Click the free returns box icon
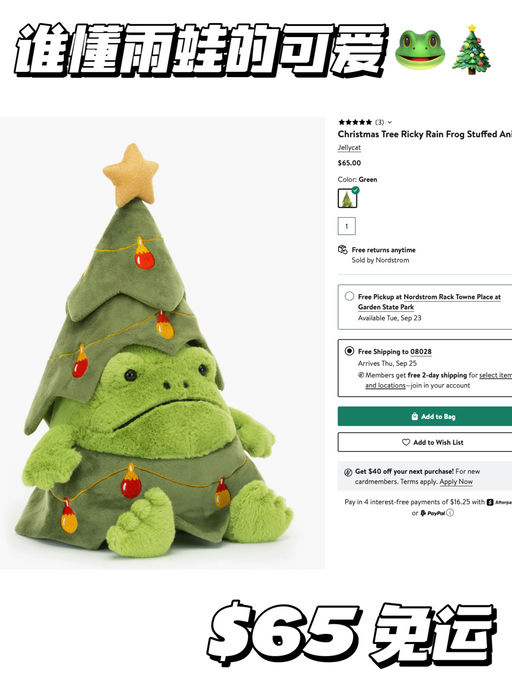This screenshot has width=512, height=683. point(342,250)
